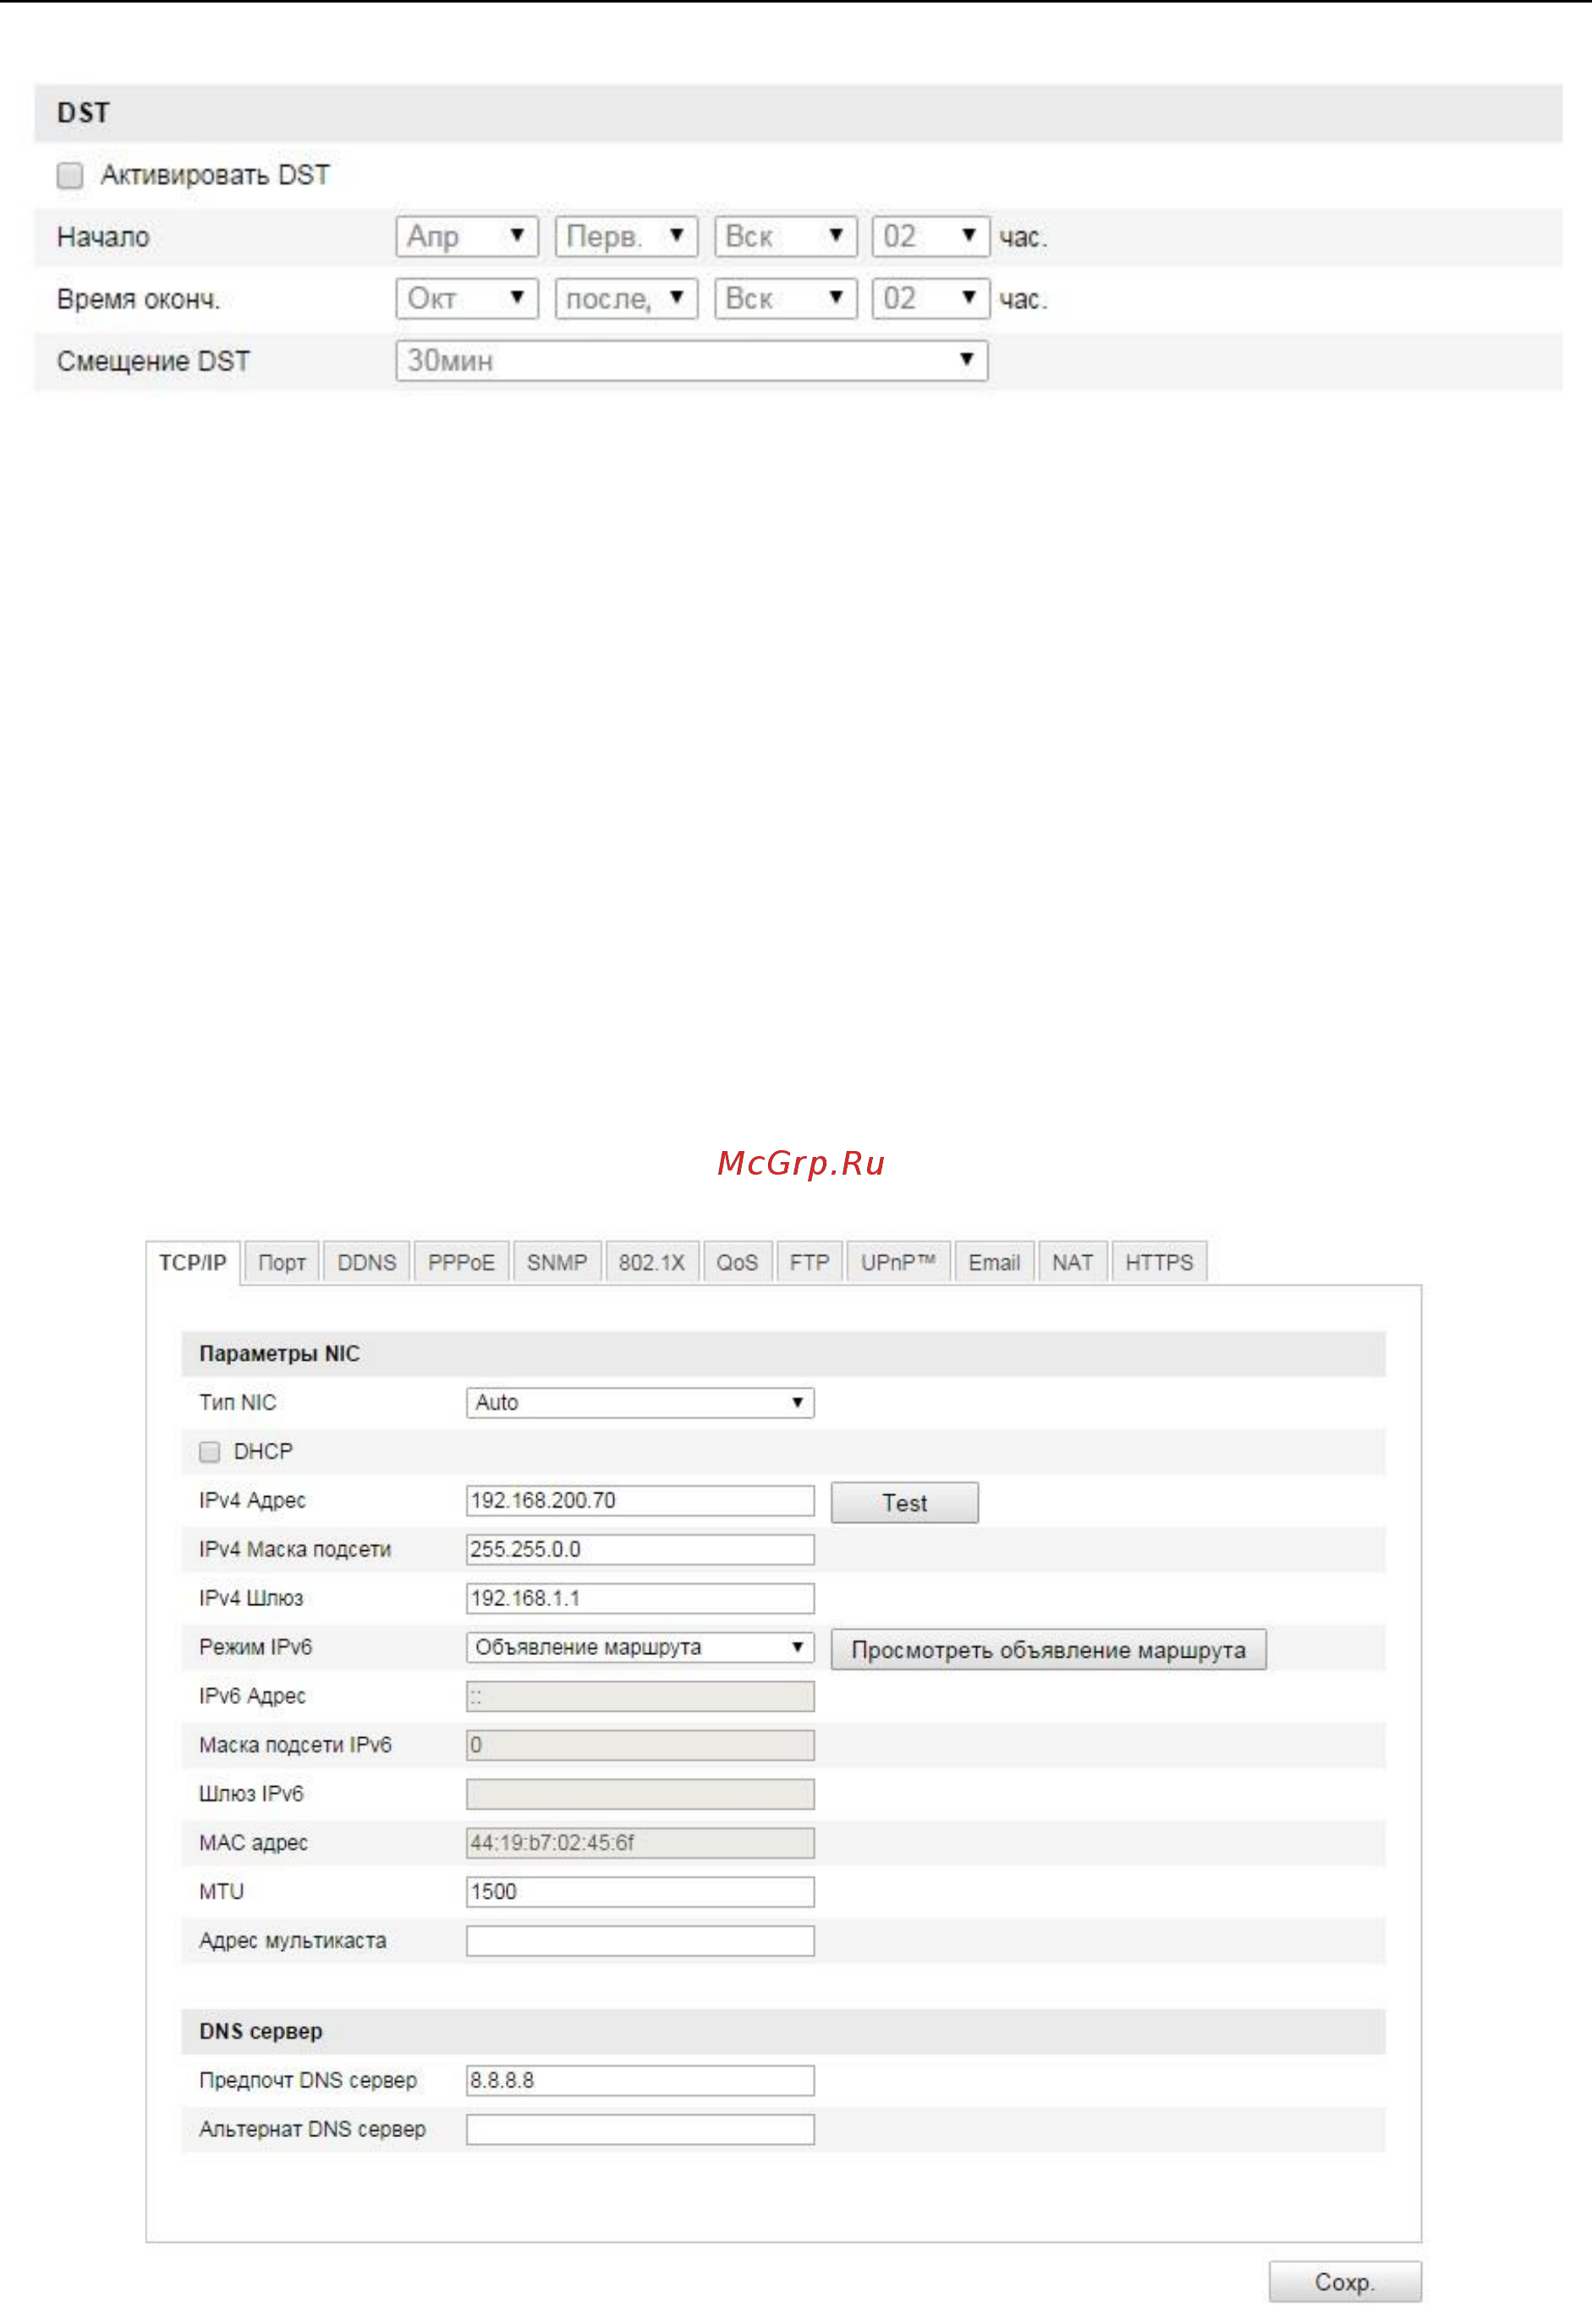Open the Начало hour dropdown showing 02
Viewport: 1592px width, 2324px height.
pos(930,237)
